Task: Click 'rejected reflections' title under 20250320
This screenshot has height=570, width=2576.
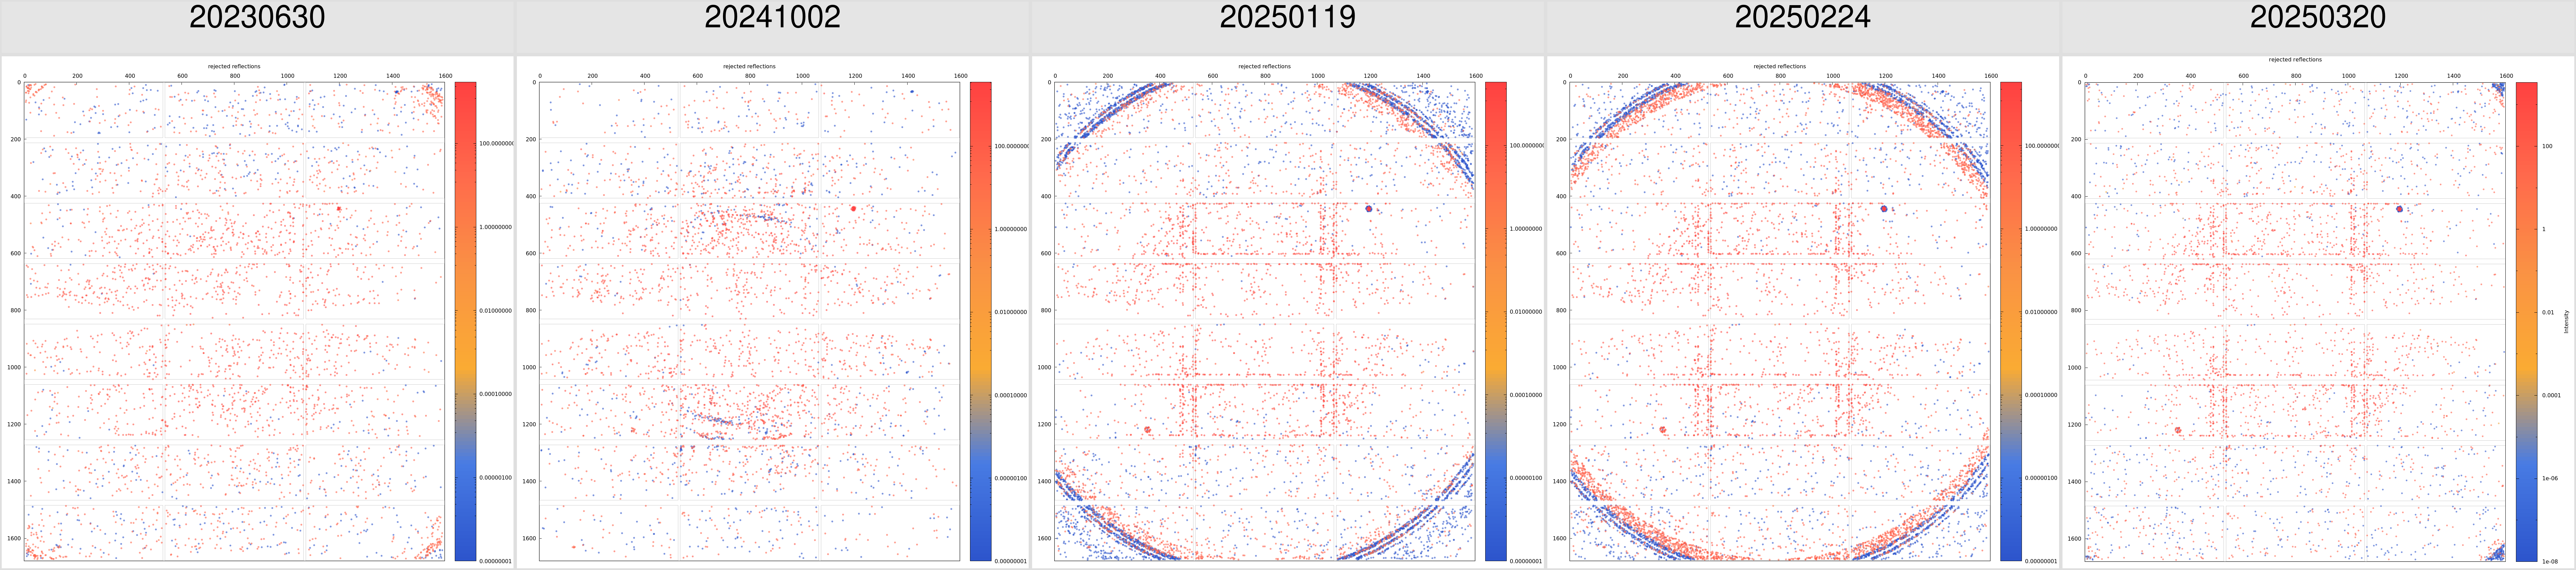Action: [x=2295, y=60]
